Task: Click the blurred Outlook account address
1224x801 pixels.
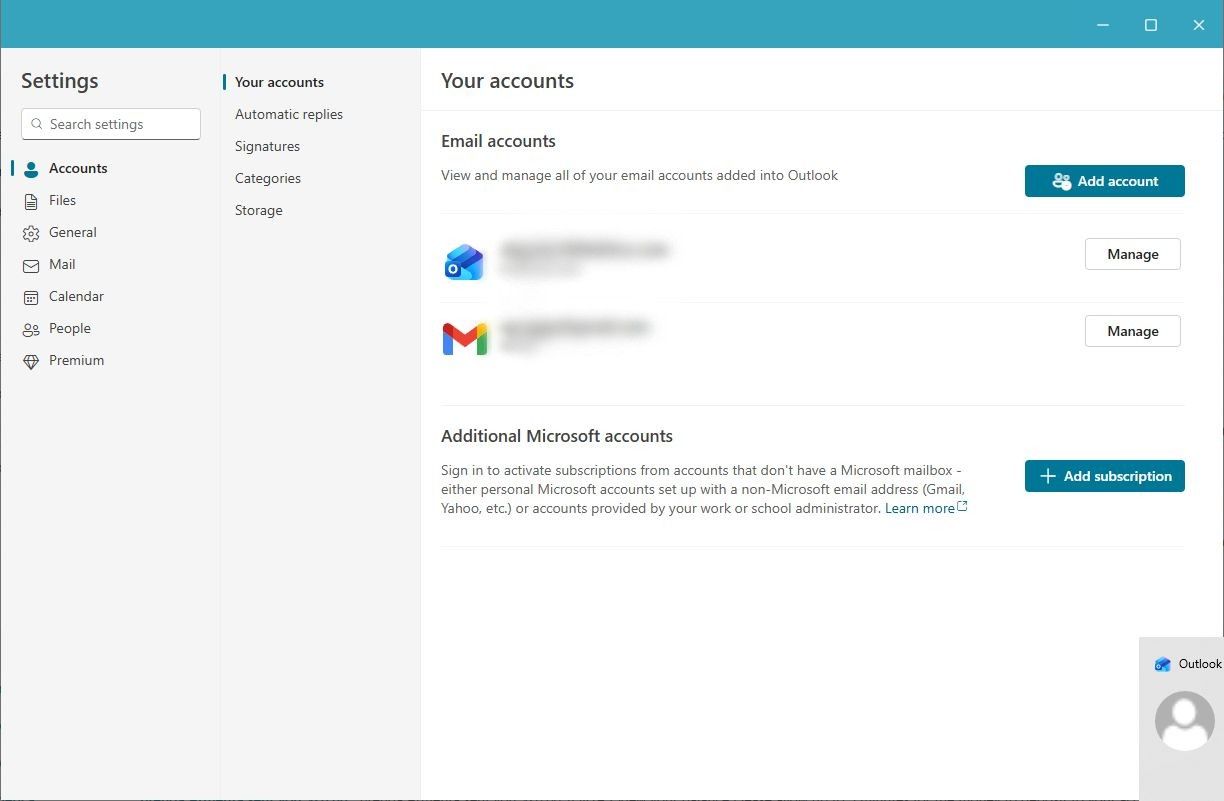Action: click(x=584, y=250)
